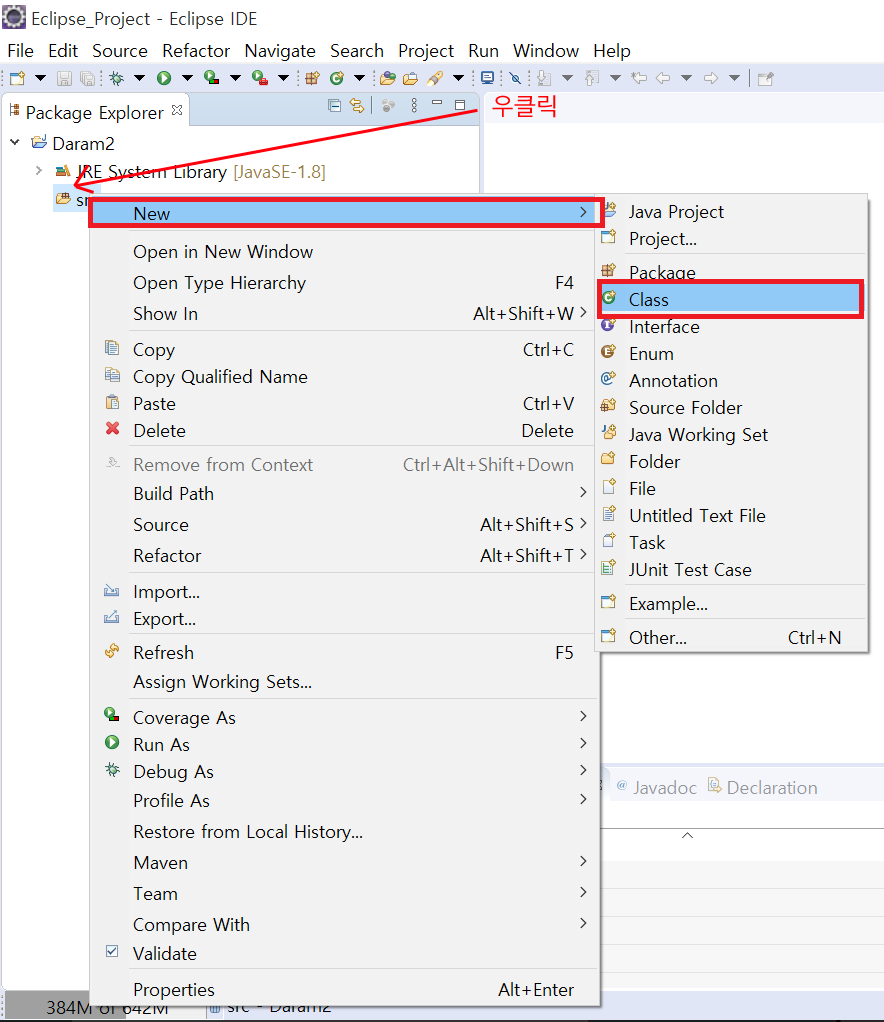Screen dimensions: 884x1022
Task: Click the Toggle Mark Occurrences toolbar icon
Action: 515,78
